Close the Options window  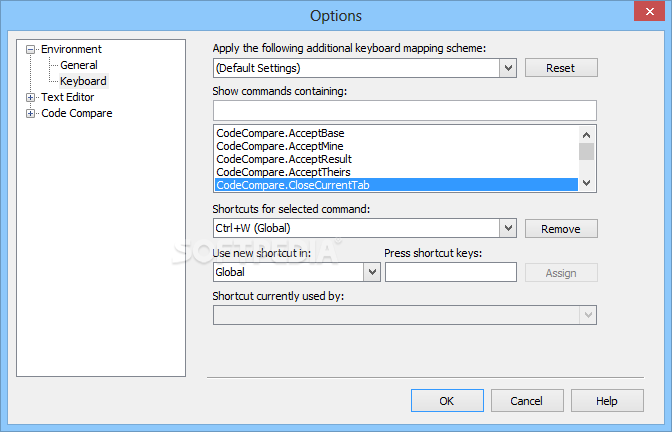pos(649,11)
